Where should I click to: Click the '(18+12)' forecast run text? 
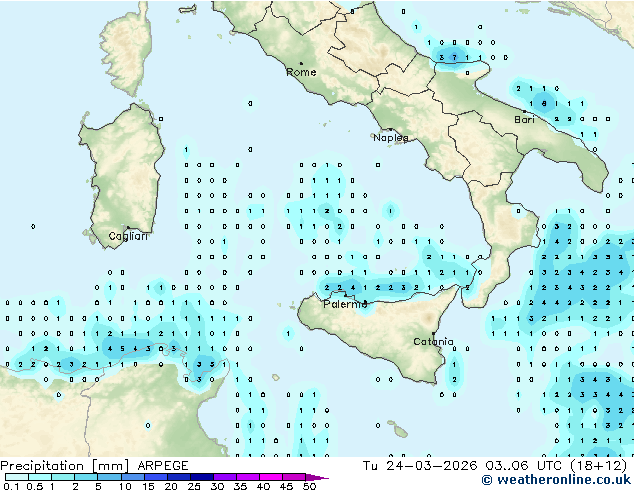(598, 466)
